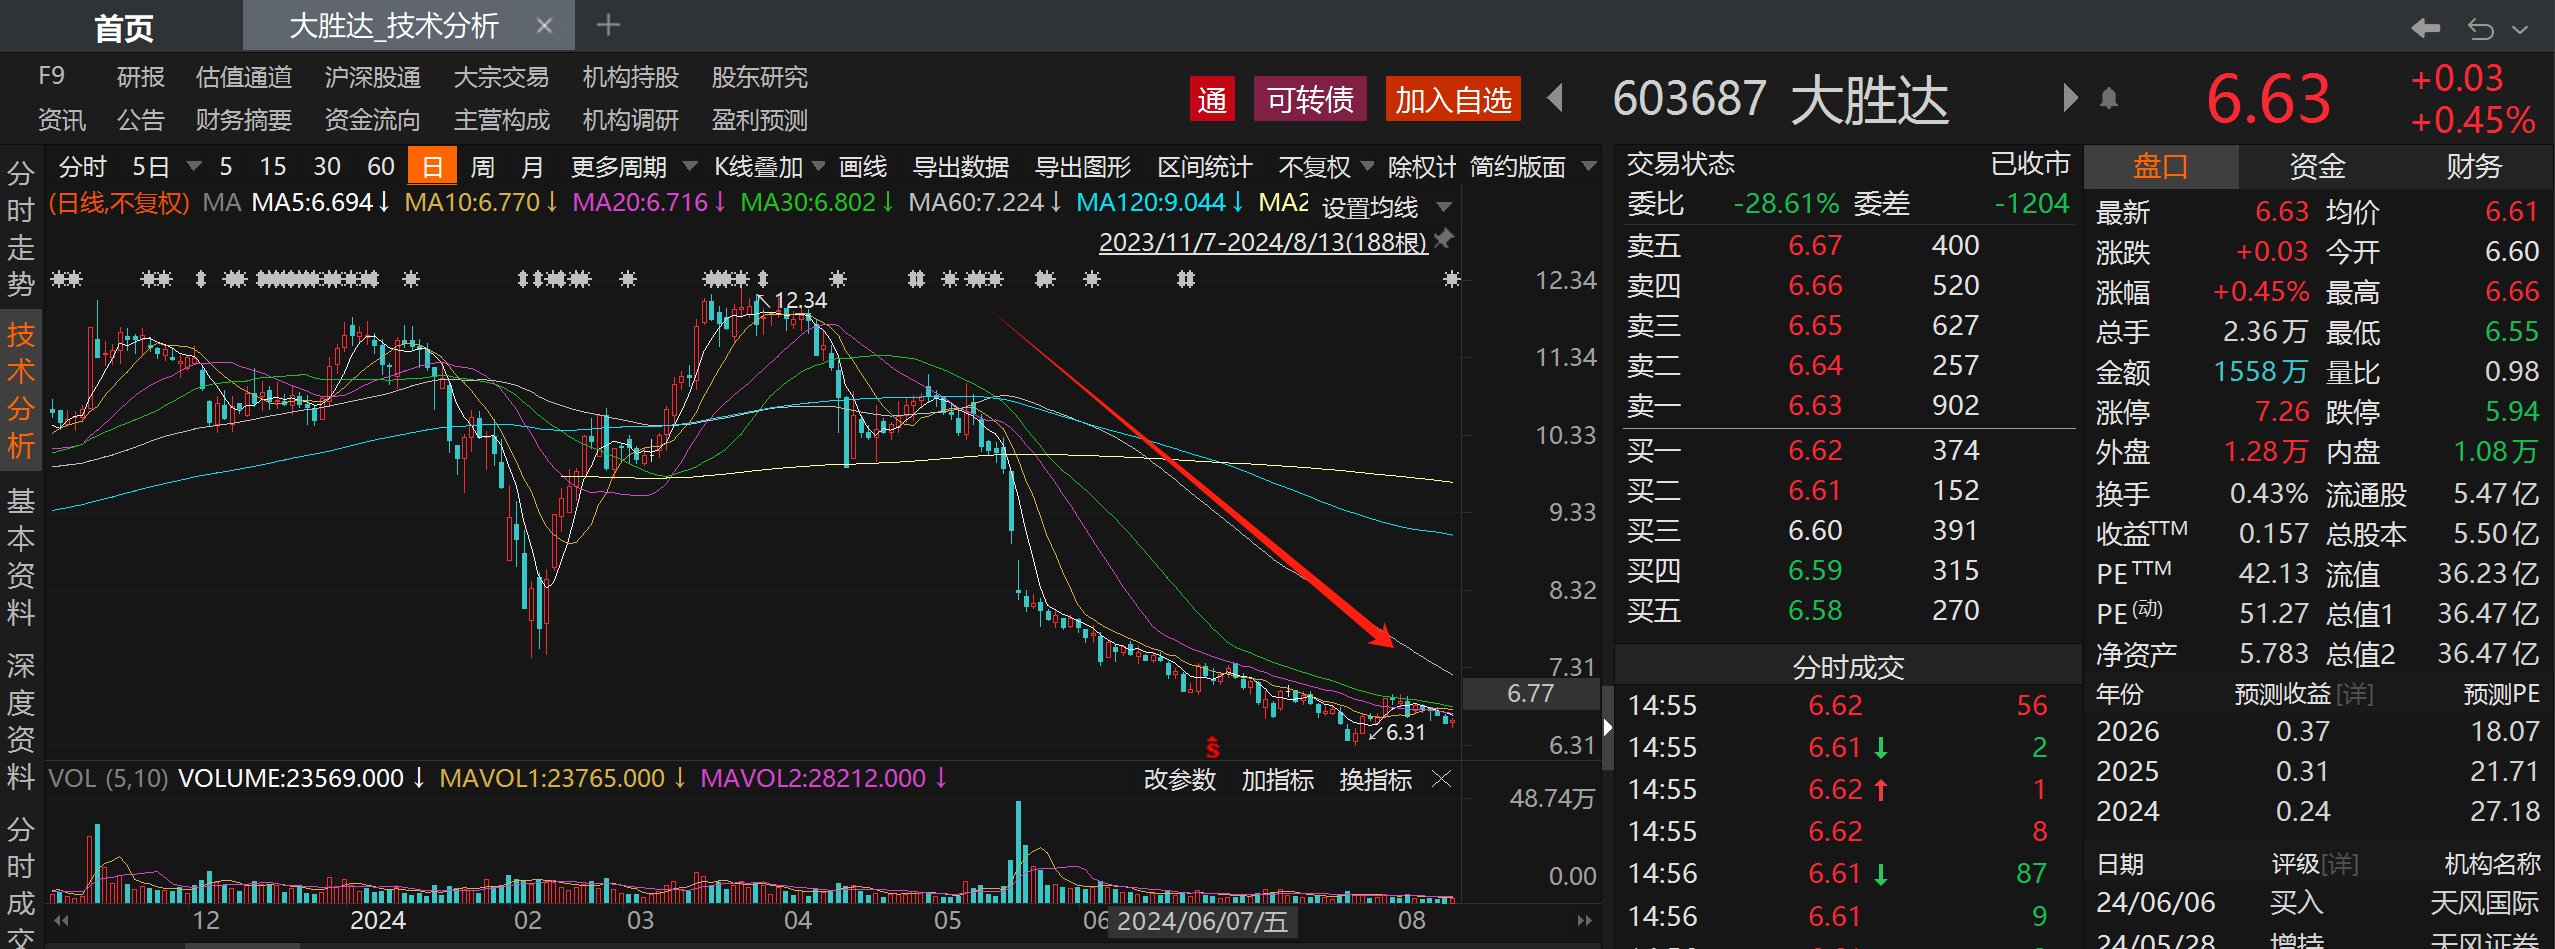Close the VOL indicator panel
Viewport: 2555px width, 949px height.
point(1441,779)
